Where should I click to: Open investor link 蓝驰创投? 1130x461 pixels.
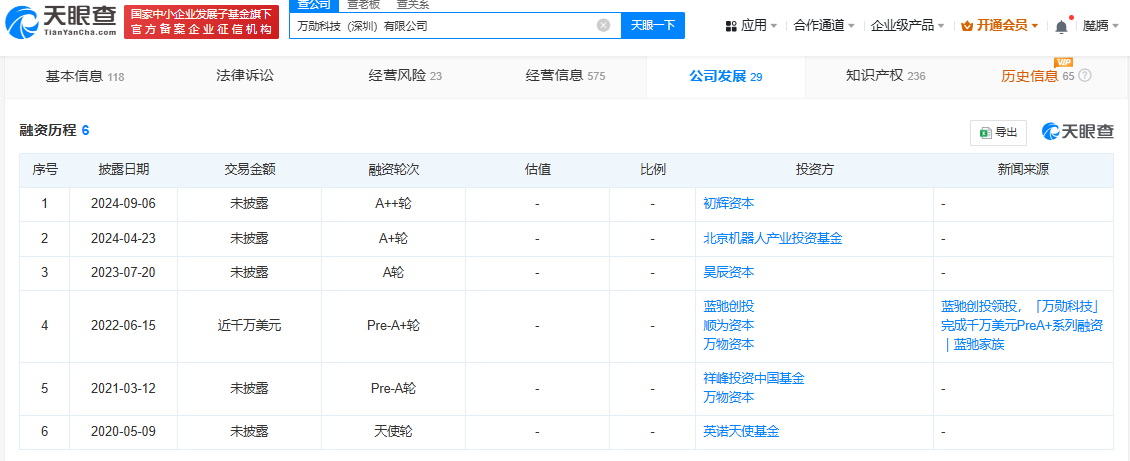click(729, 306)
